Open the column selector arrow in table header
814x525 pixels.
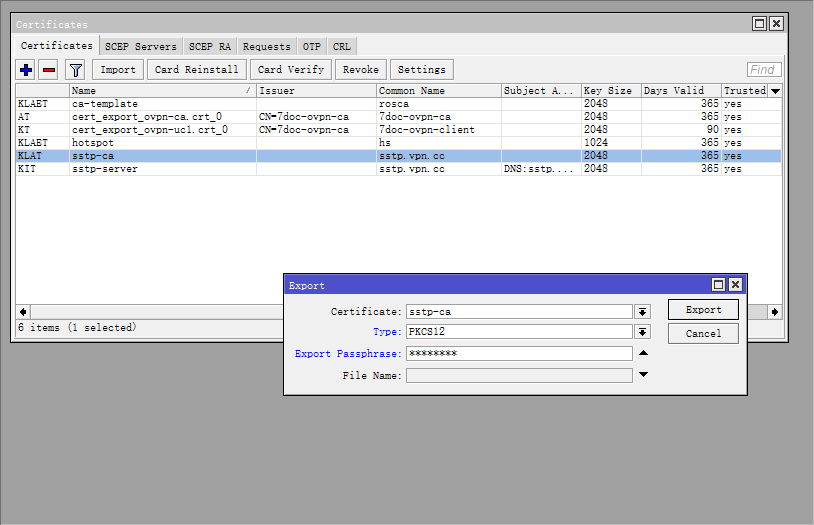click(775, 91)
